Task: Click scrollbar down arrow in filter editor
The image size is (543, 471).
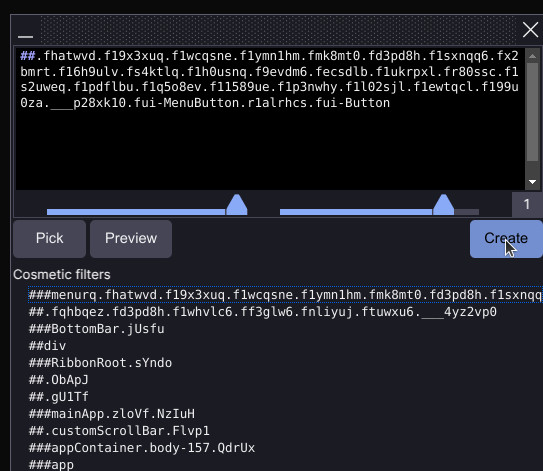Action: (x=533, y=182)
